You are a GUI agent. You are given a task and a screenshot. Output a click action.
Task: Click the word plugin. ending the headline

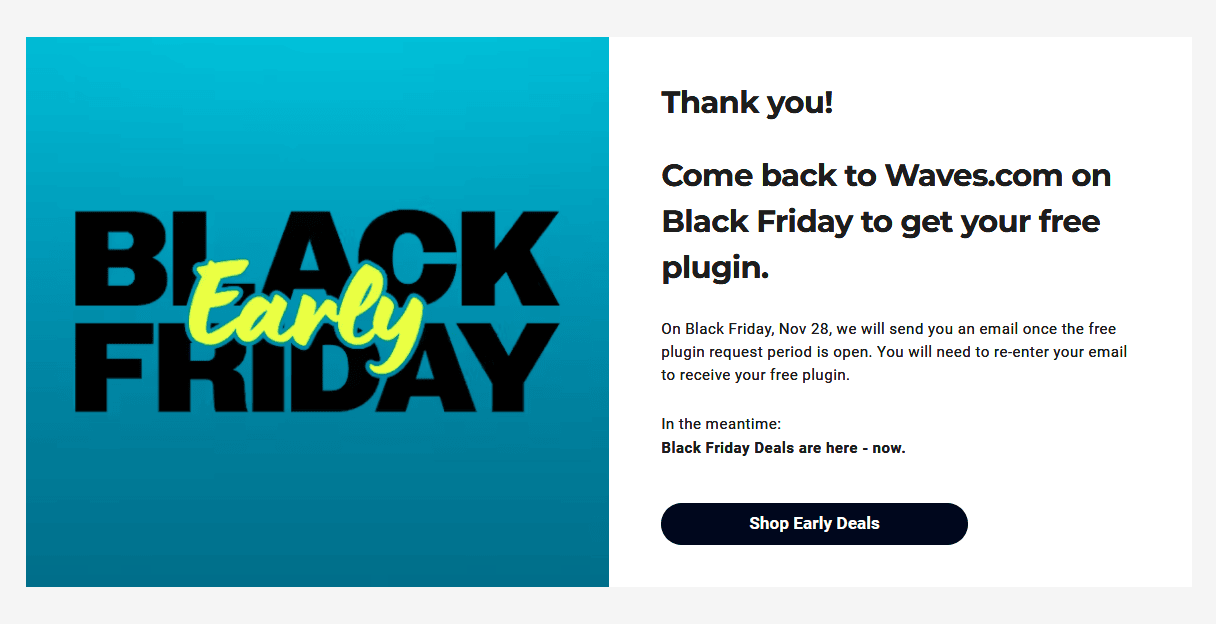click(x=715, y=268)
